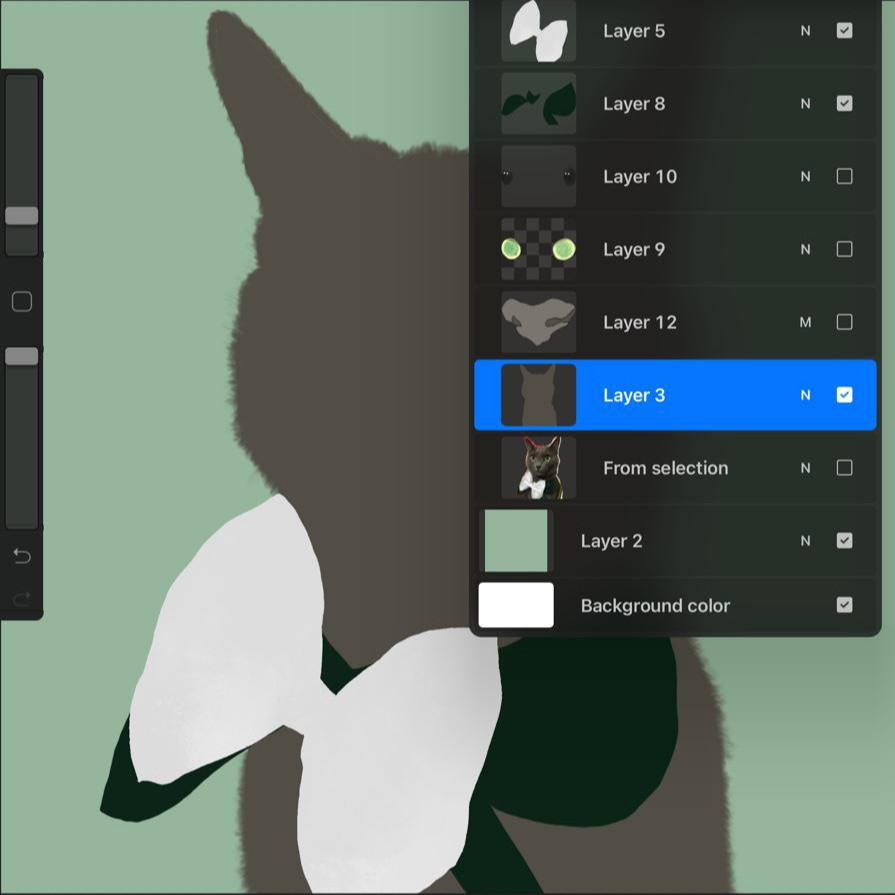Open blend mode N for Layer 3
Screen dimensions: 895x895
805,395
